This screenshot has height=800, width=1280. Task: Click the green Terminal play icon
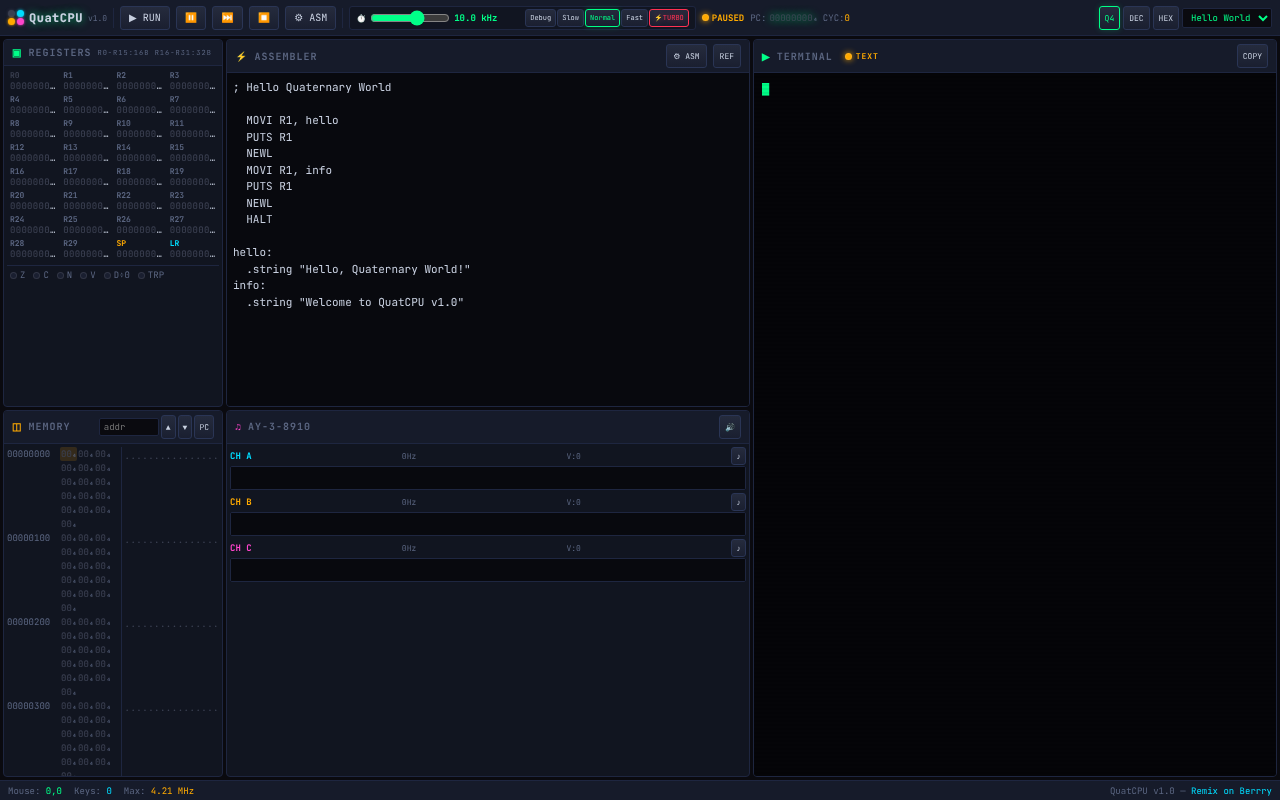pos(766,56)
